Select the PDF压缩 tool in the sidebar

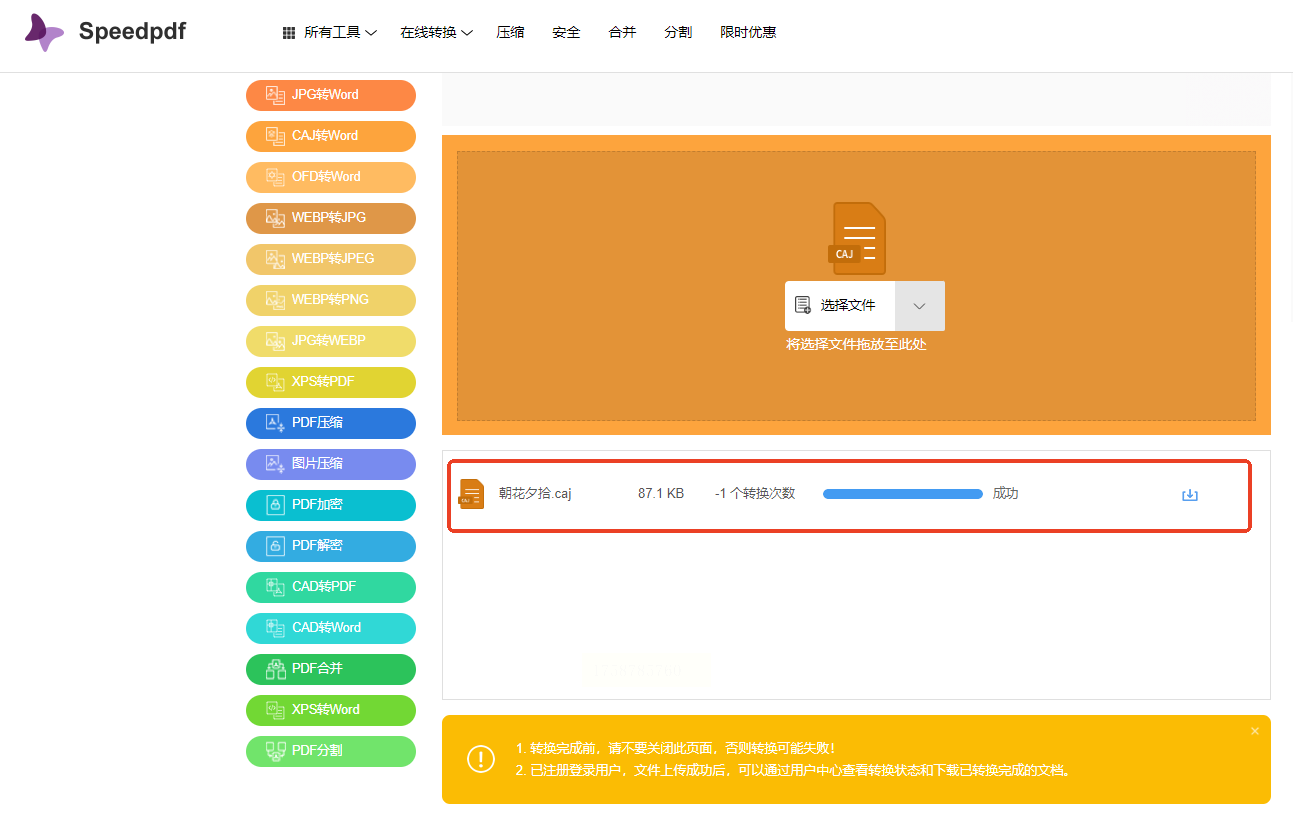click(330, 423)
